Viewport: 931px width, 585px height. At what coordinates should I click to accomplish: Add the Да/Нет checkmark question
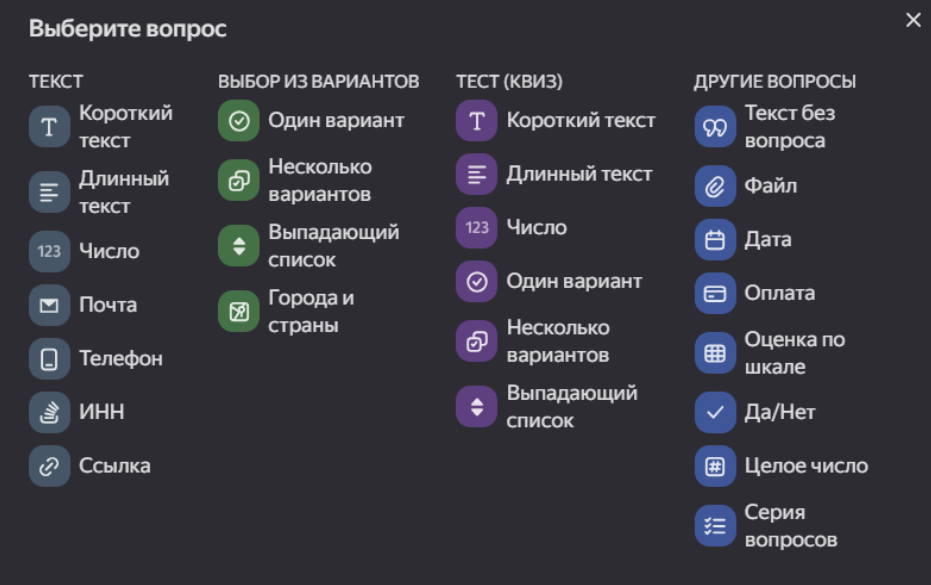(x=715, y=412)
